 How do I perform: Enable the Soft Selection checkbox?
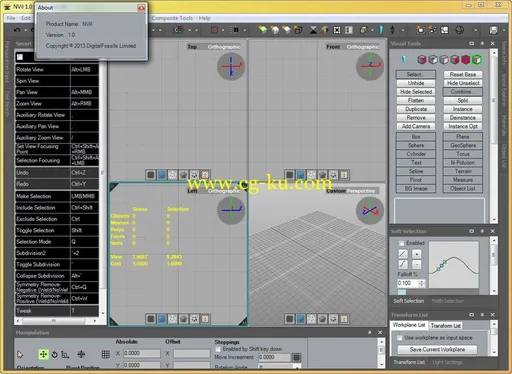[402, 243]
